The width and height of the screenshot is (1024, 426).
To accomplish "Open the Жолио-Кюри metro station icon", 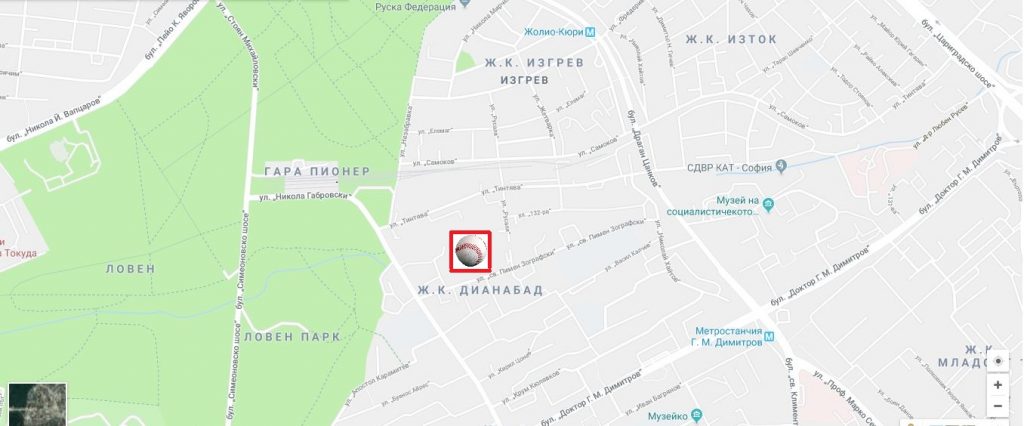I will pos(590,32).
